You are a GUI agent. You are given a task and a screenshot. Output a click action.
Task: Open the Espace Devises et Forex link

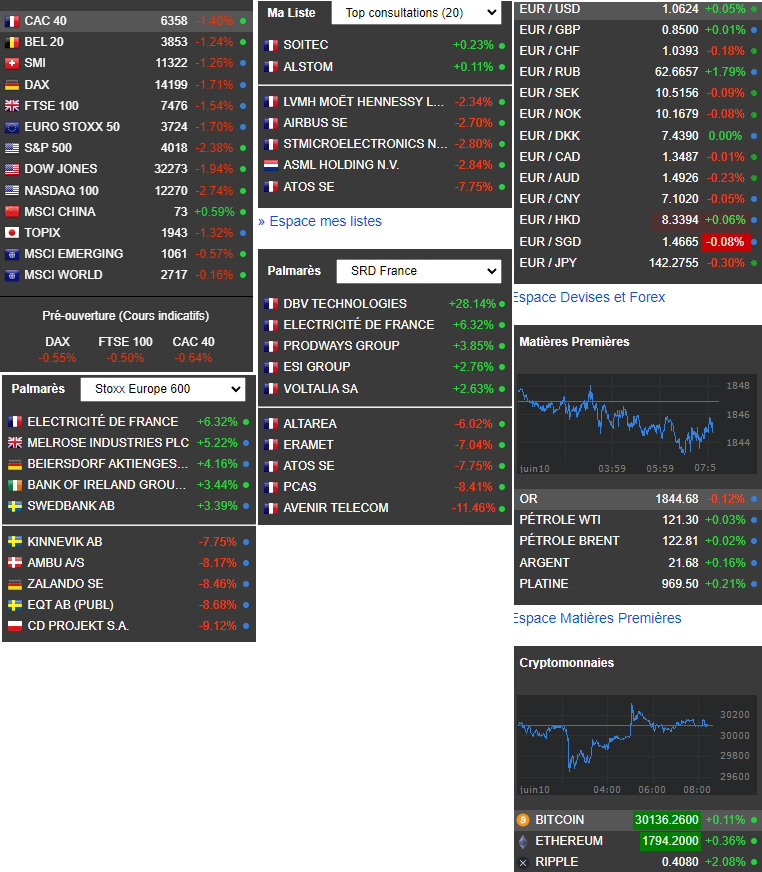589,298
